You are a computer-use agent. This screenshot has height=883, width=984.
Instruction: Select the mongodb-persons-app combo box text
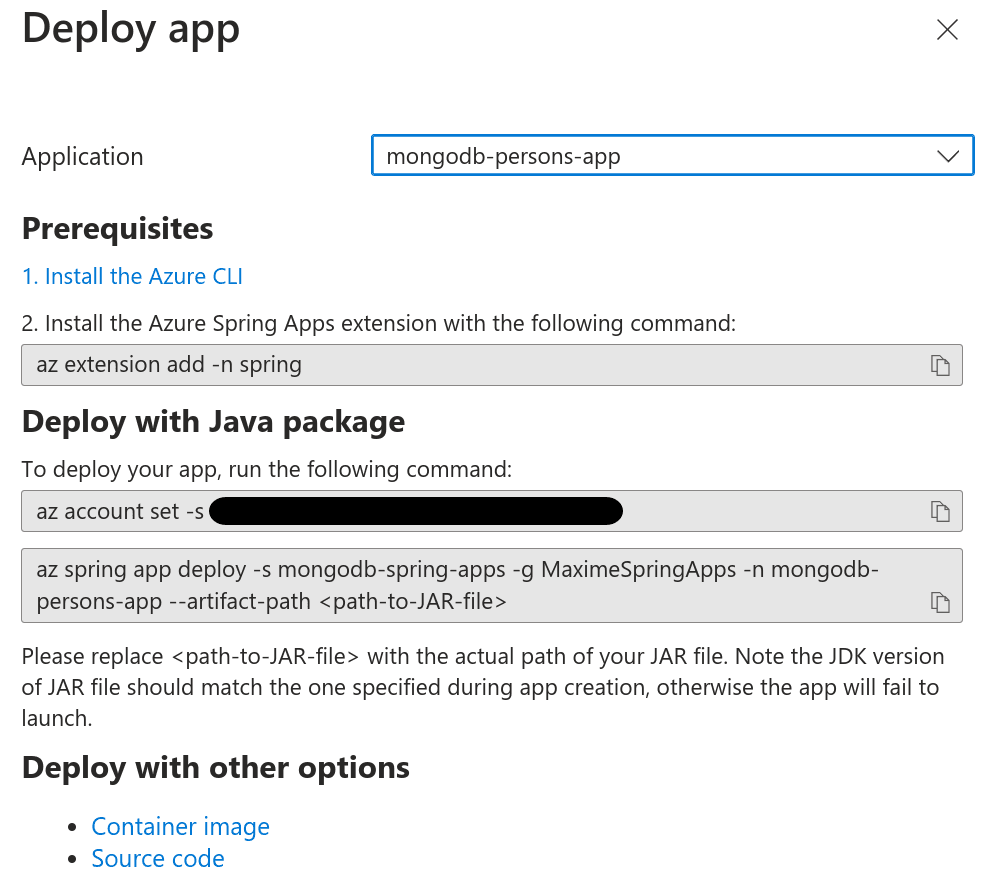[x=503, y=156]
